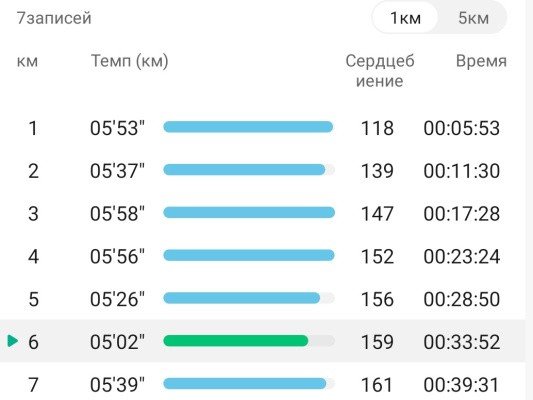This screenshot has height=400, width=533.
Task: Select the km 1 row pace bar
Action: [x=248, y=127]
